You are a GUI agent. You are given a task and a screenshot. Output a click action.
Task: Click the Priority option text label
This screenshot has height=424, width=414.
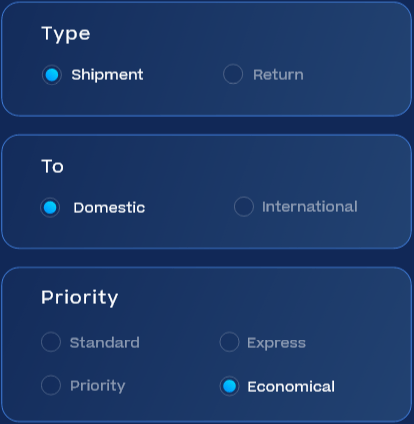click(x=98, y=386)
